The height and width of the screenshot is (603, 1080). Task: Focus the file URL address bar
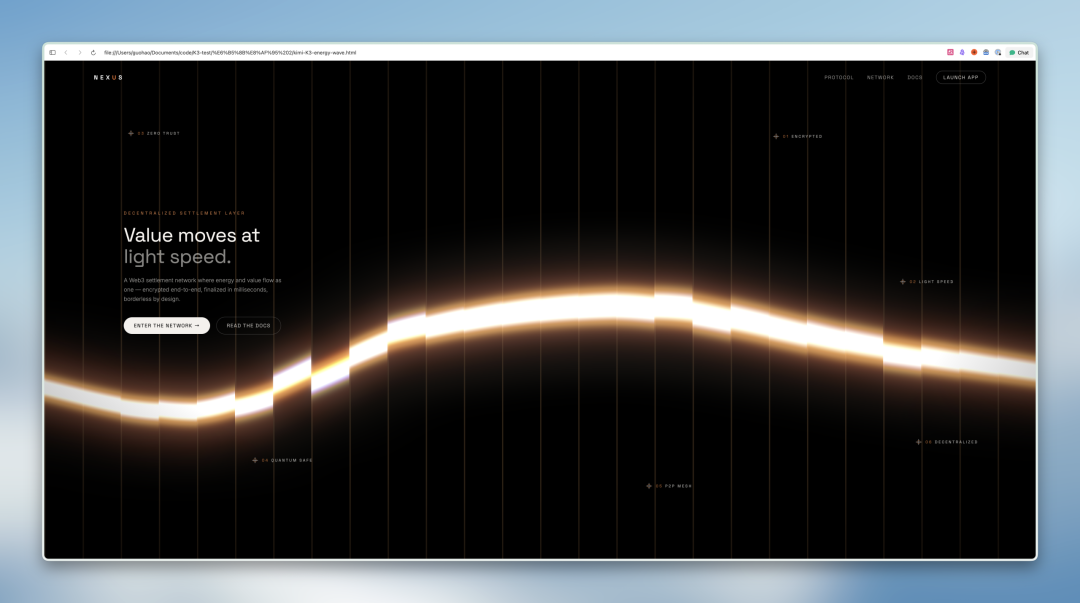point(230,52)
